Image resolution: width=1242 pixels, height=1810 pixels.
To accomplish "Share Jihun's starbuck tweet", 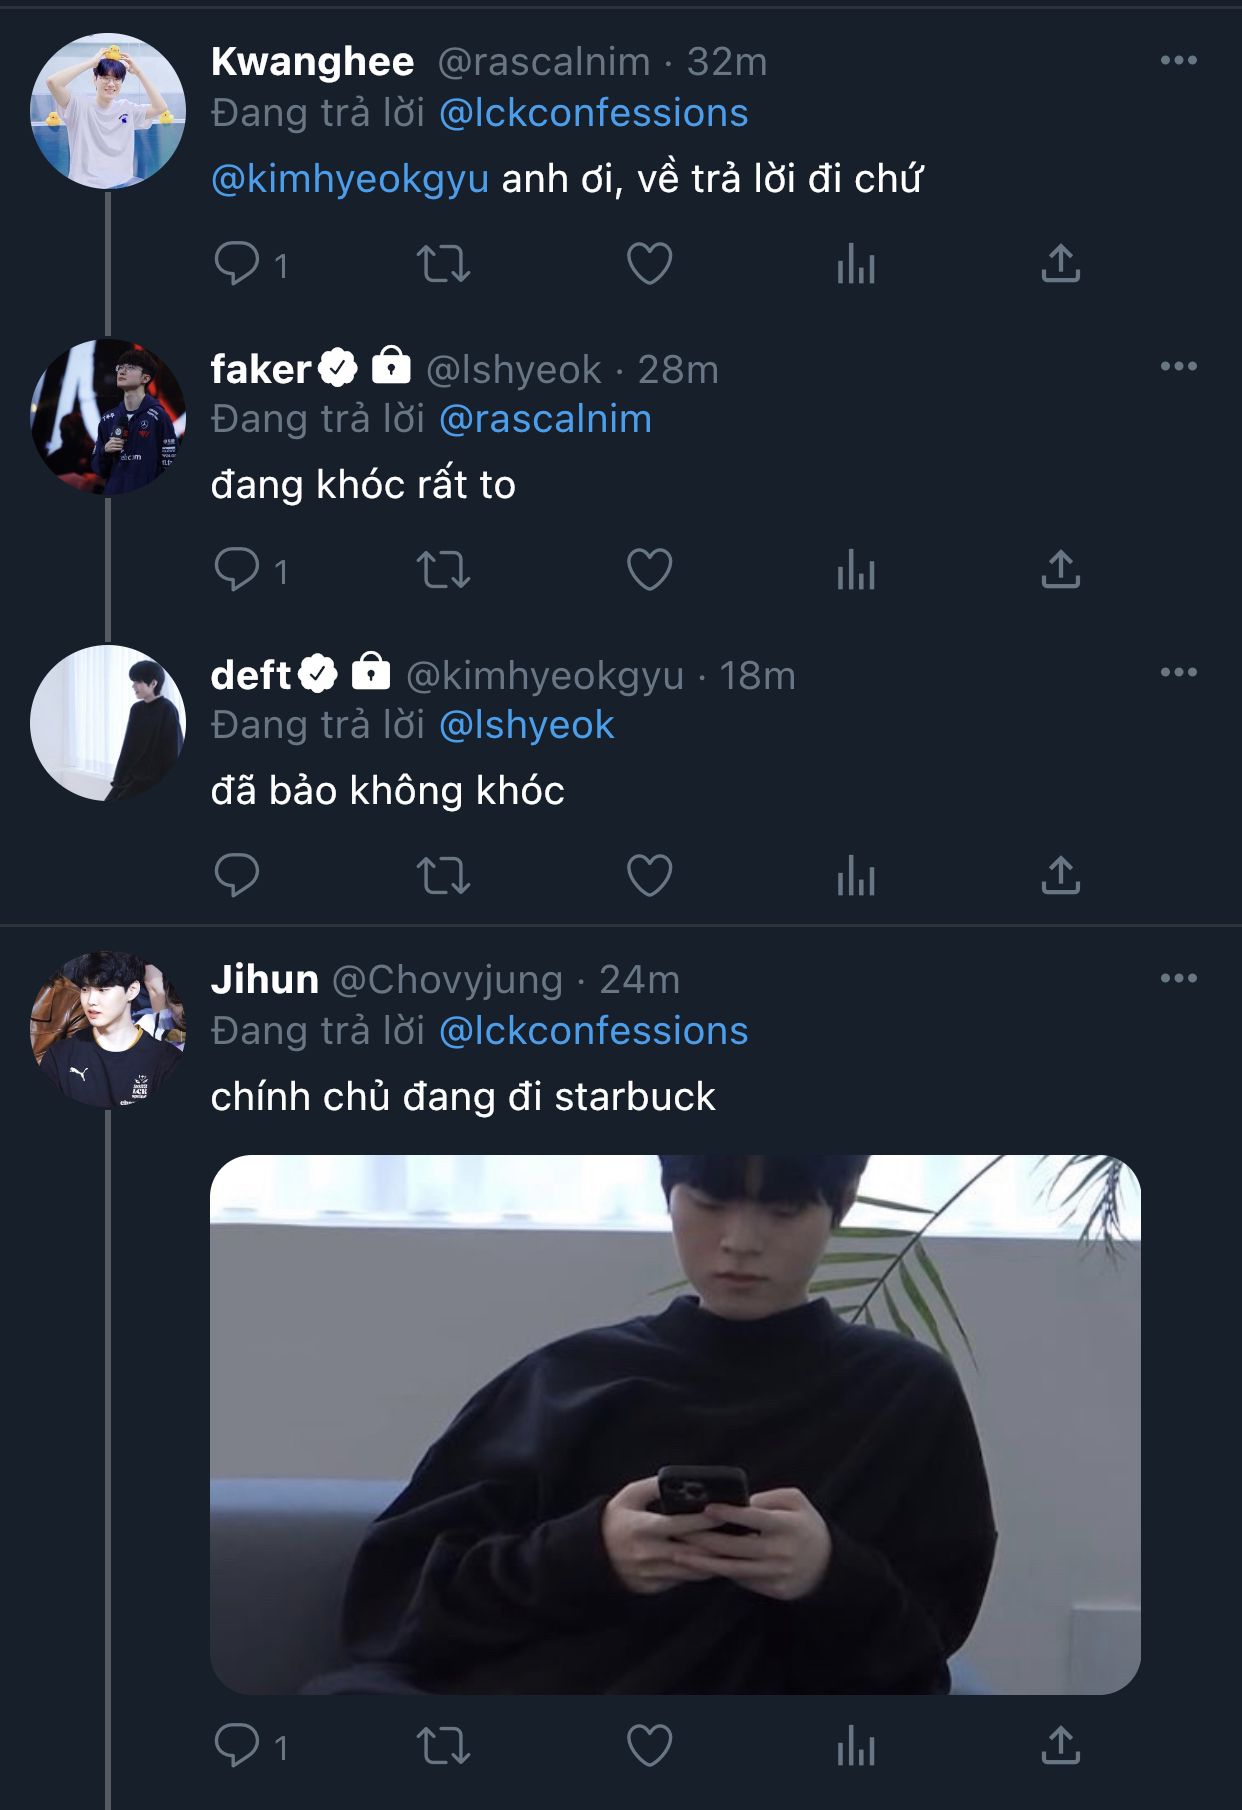I will point(1061,1746).
